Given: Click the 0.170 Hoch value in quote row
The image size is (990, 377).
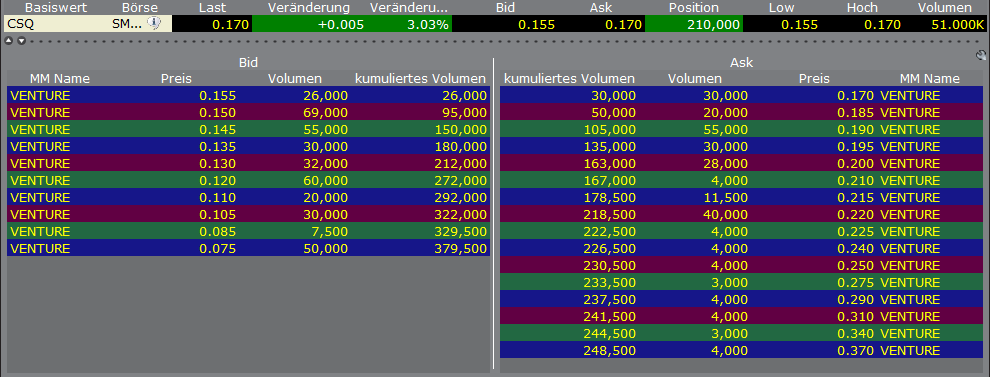Looking at the screenshot, I should click(882, 25).
